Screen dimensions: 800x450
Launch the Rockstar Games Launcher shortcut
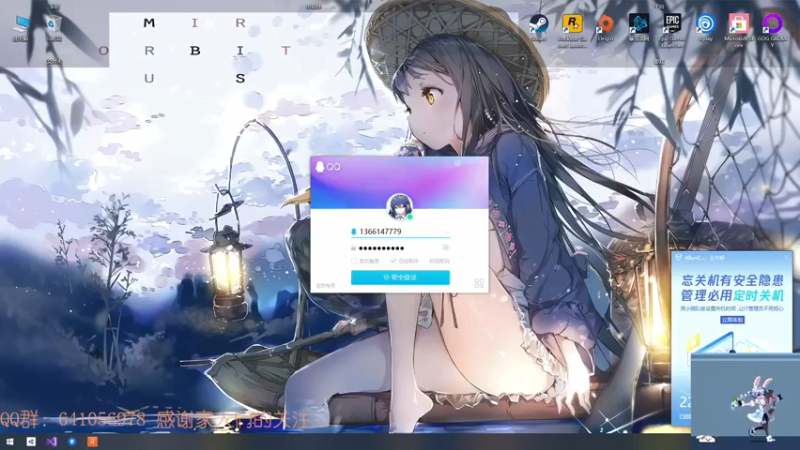click(572, 31)
